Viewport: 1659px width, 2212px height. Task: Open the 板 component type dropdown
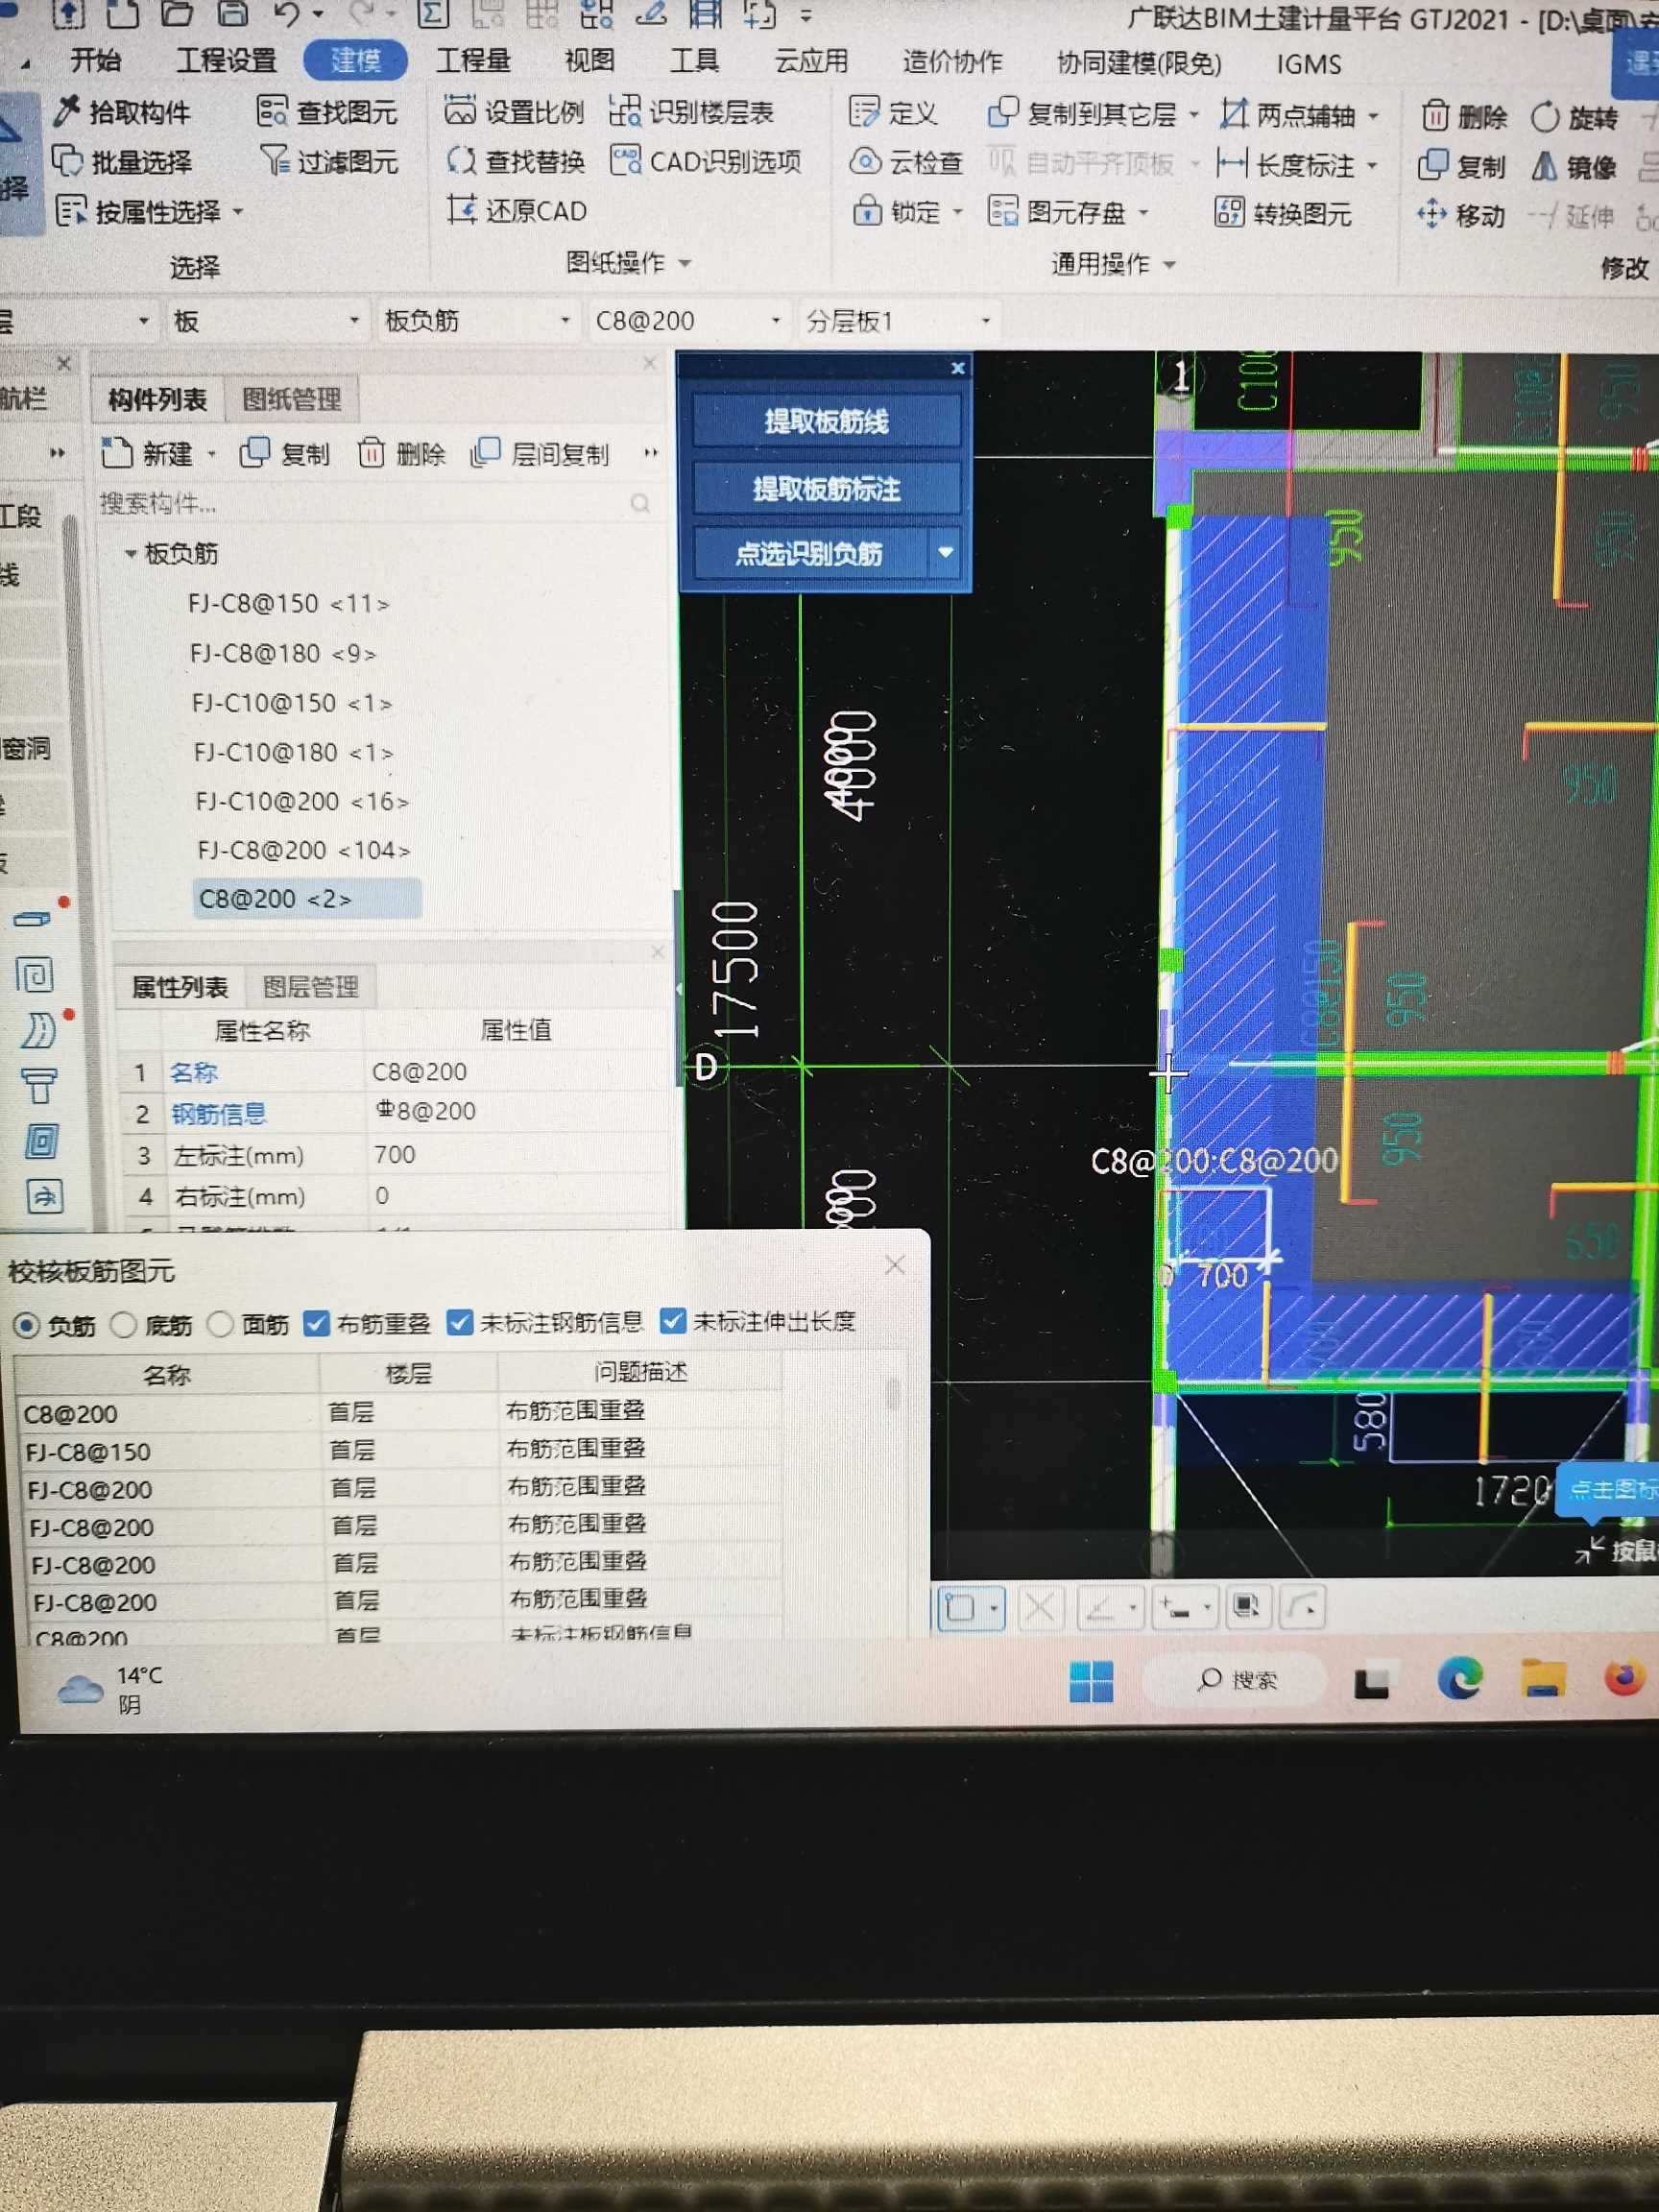coord(266,321)
